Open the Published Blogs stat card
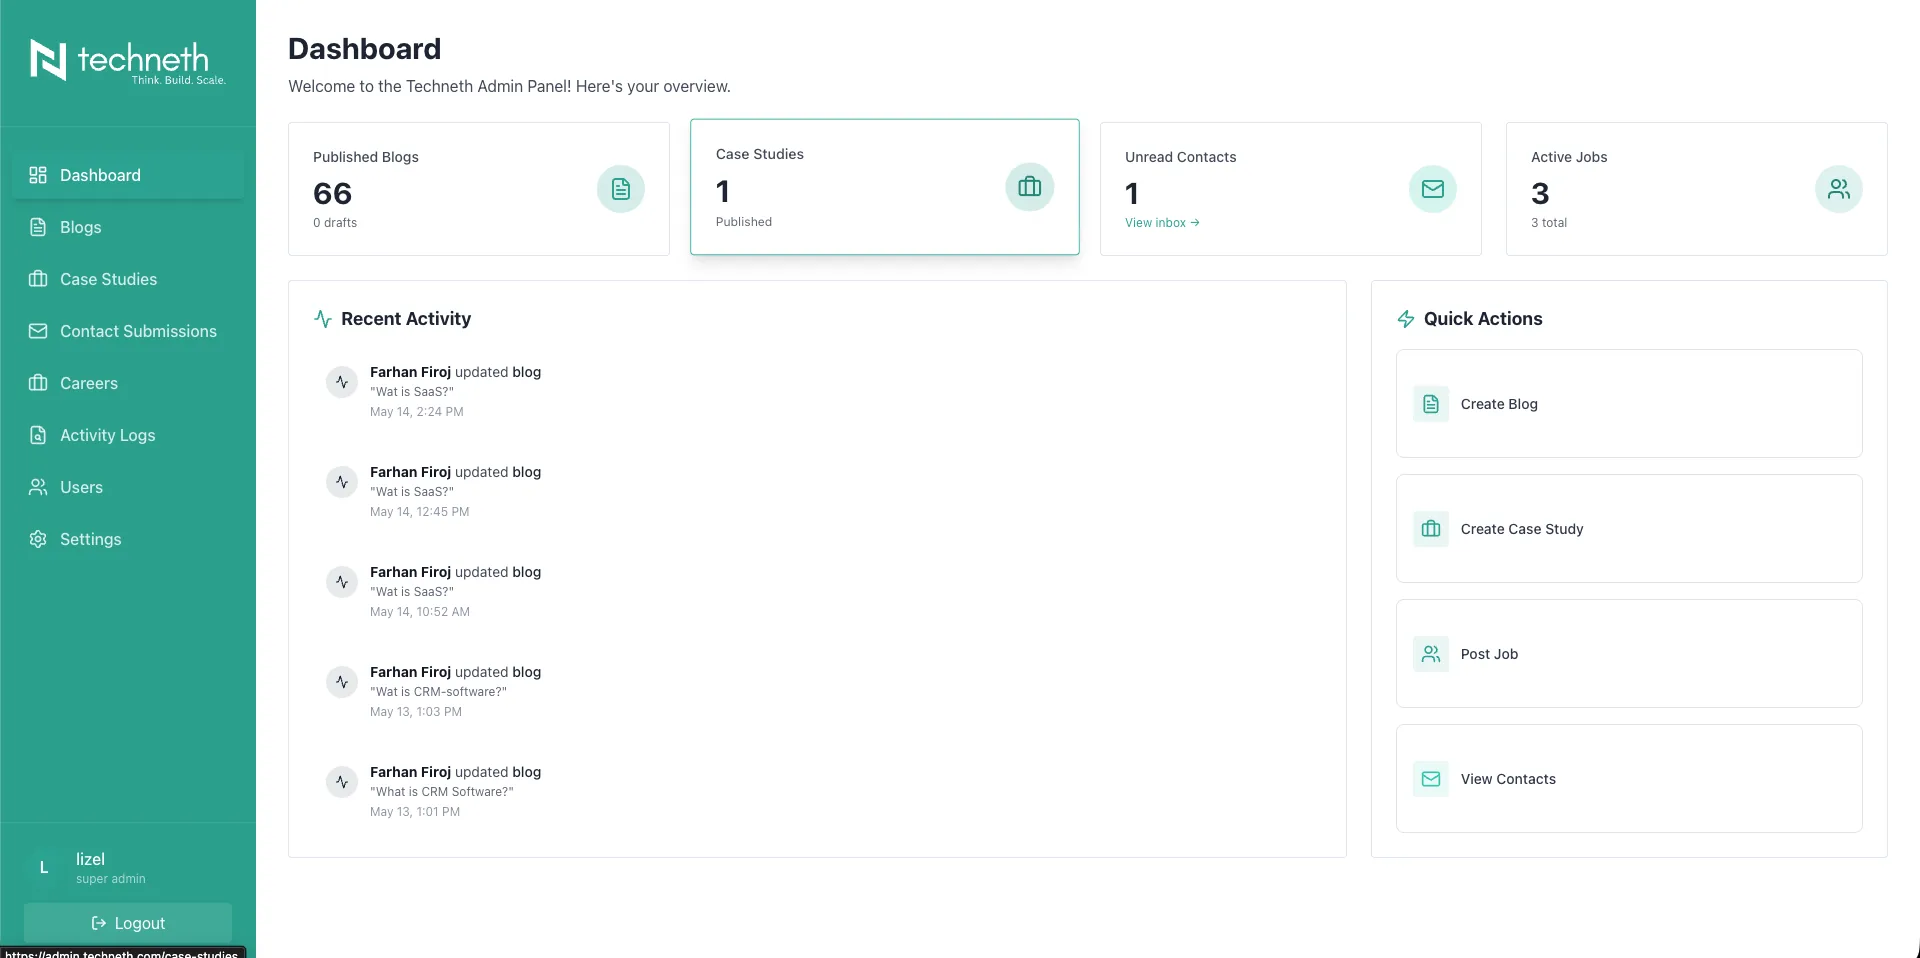The height and width of the screenshot is (958, 1920). pyautogui.click(x=479, y=189)
